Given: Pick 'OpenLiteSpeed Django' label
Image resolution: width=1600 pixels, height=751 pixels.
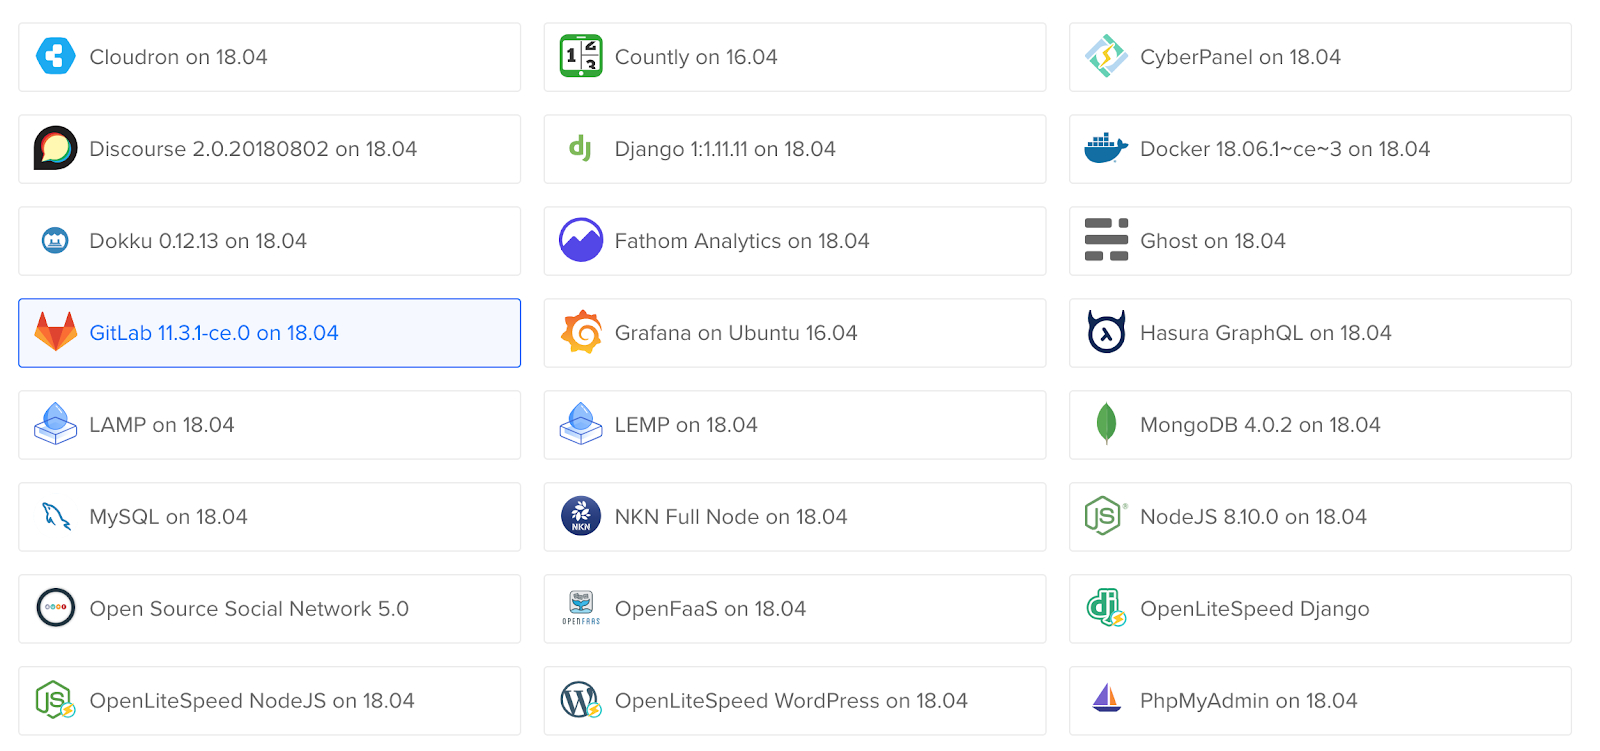Looking at the screenshot, I should [x=1255, y=609].
